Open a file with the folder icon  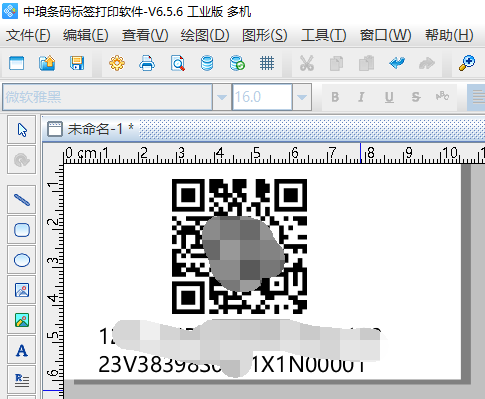pos(47,63)
